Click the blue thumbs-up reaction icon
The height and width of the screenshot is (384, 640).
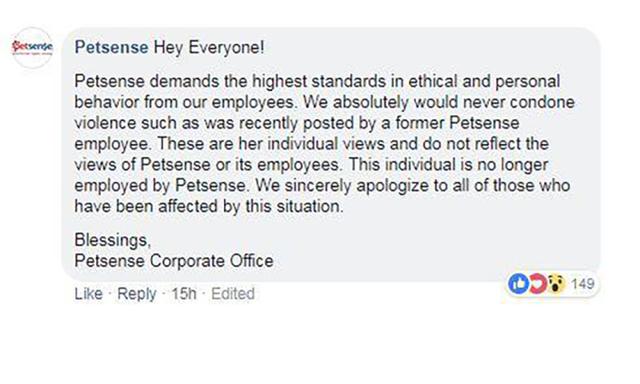pyautogui.click(x=518, y=283)
